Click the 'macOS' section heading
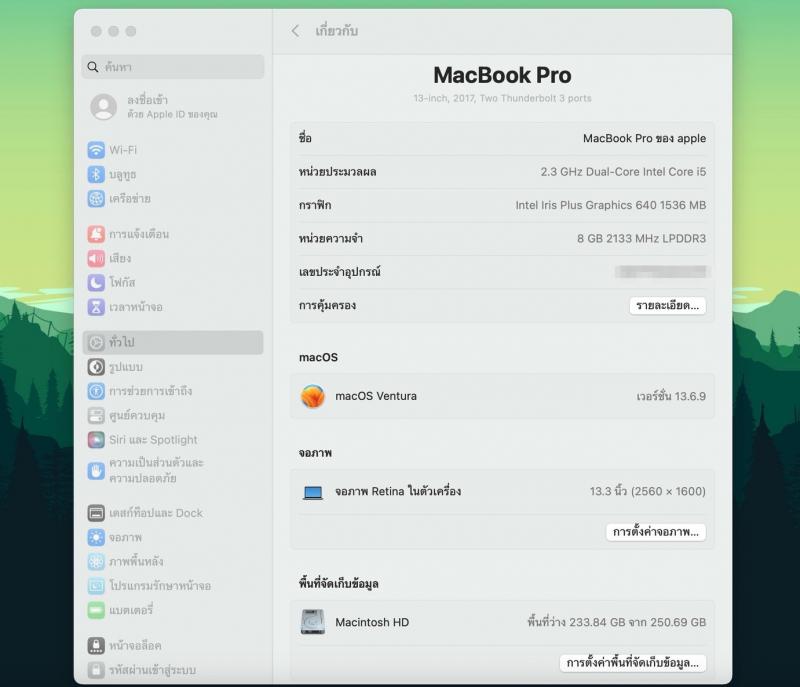Screen dimensions: 800x687 point(318,357)
